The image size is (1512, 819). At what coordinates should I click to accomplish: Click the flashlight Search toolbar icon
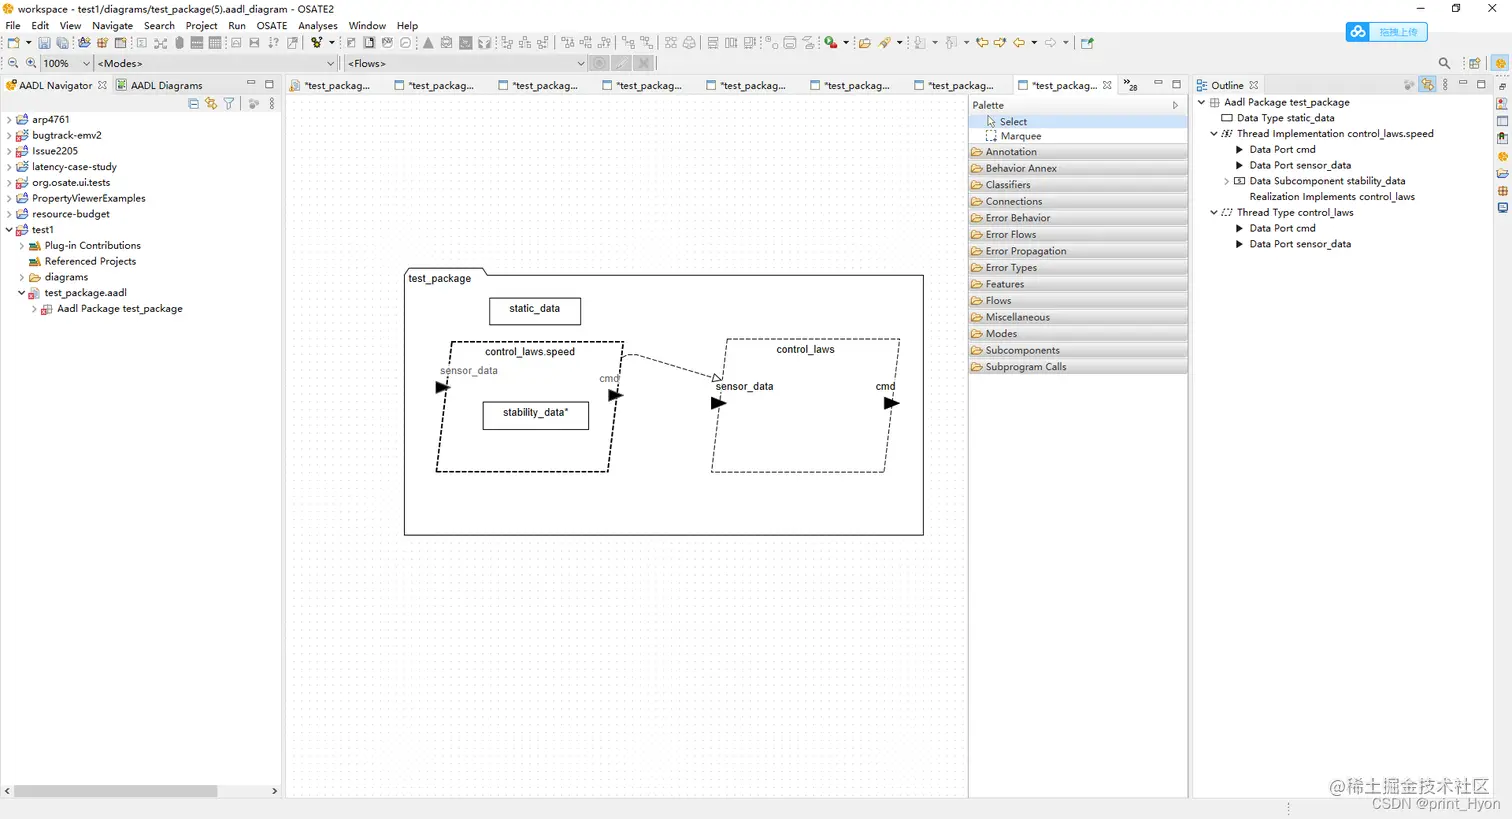click(x=885, y=43)
